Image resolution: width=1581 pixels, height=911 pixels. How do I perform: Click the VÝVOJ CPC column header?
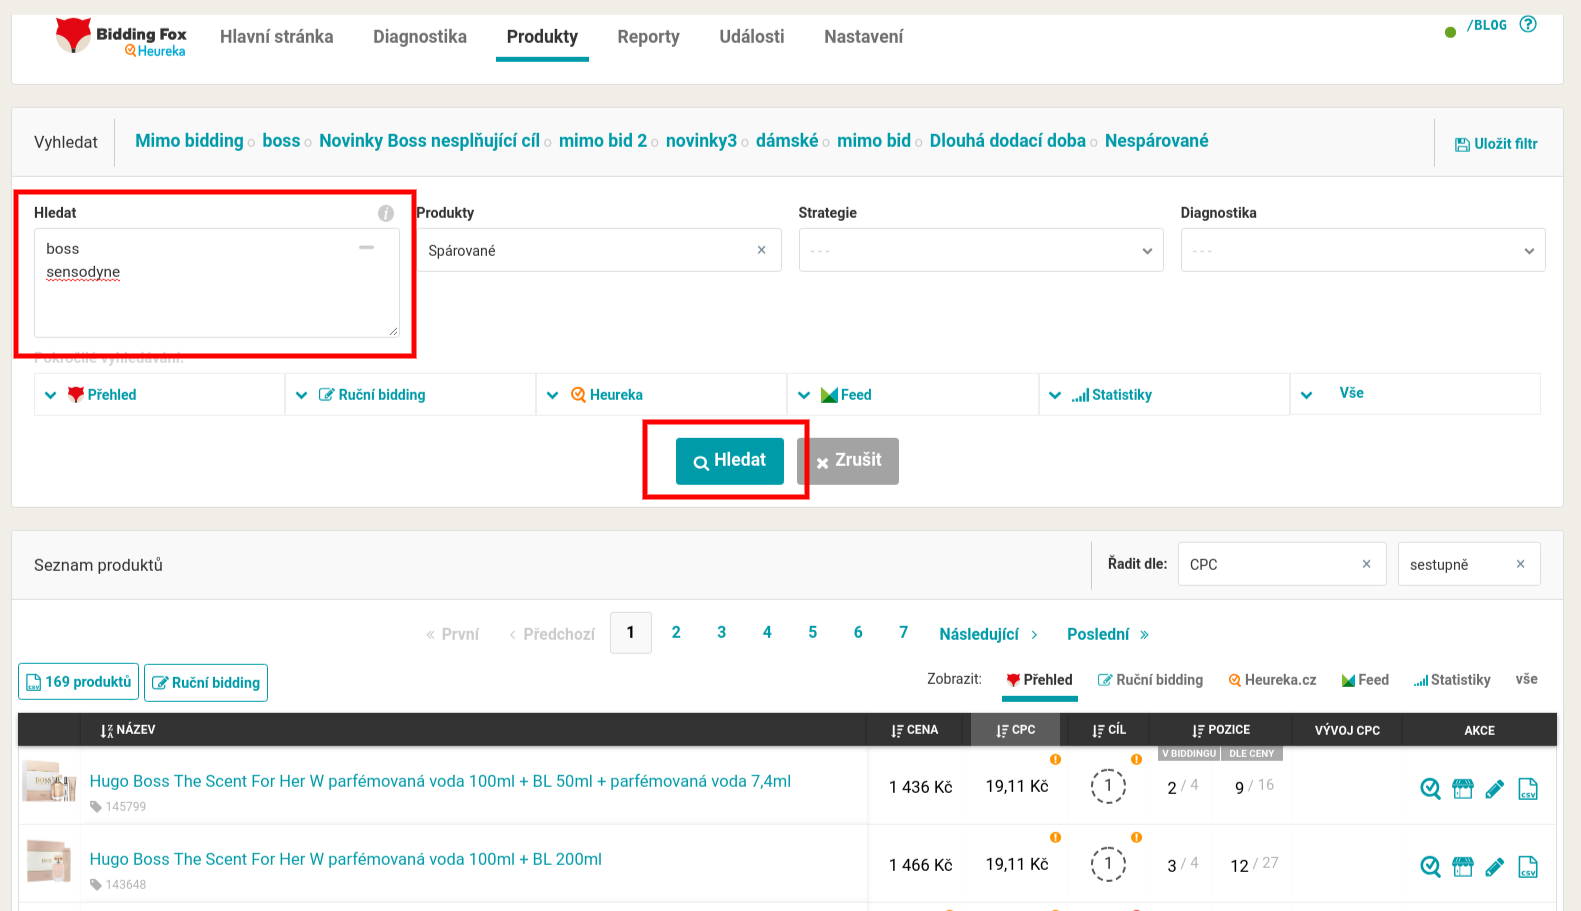click(1347, 730)
